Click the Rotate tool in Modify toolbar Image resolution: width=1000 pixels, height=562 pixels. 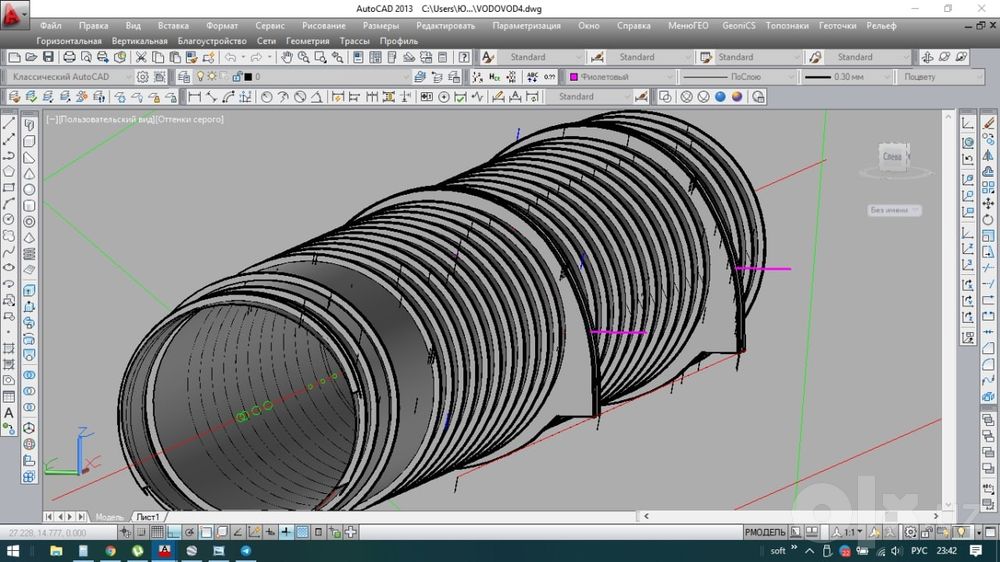(989, 219)
